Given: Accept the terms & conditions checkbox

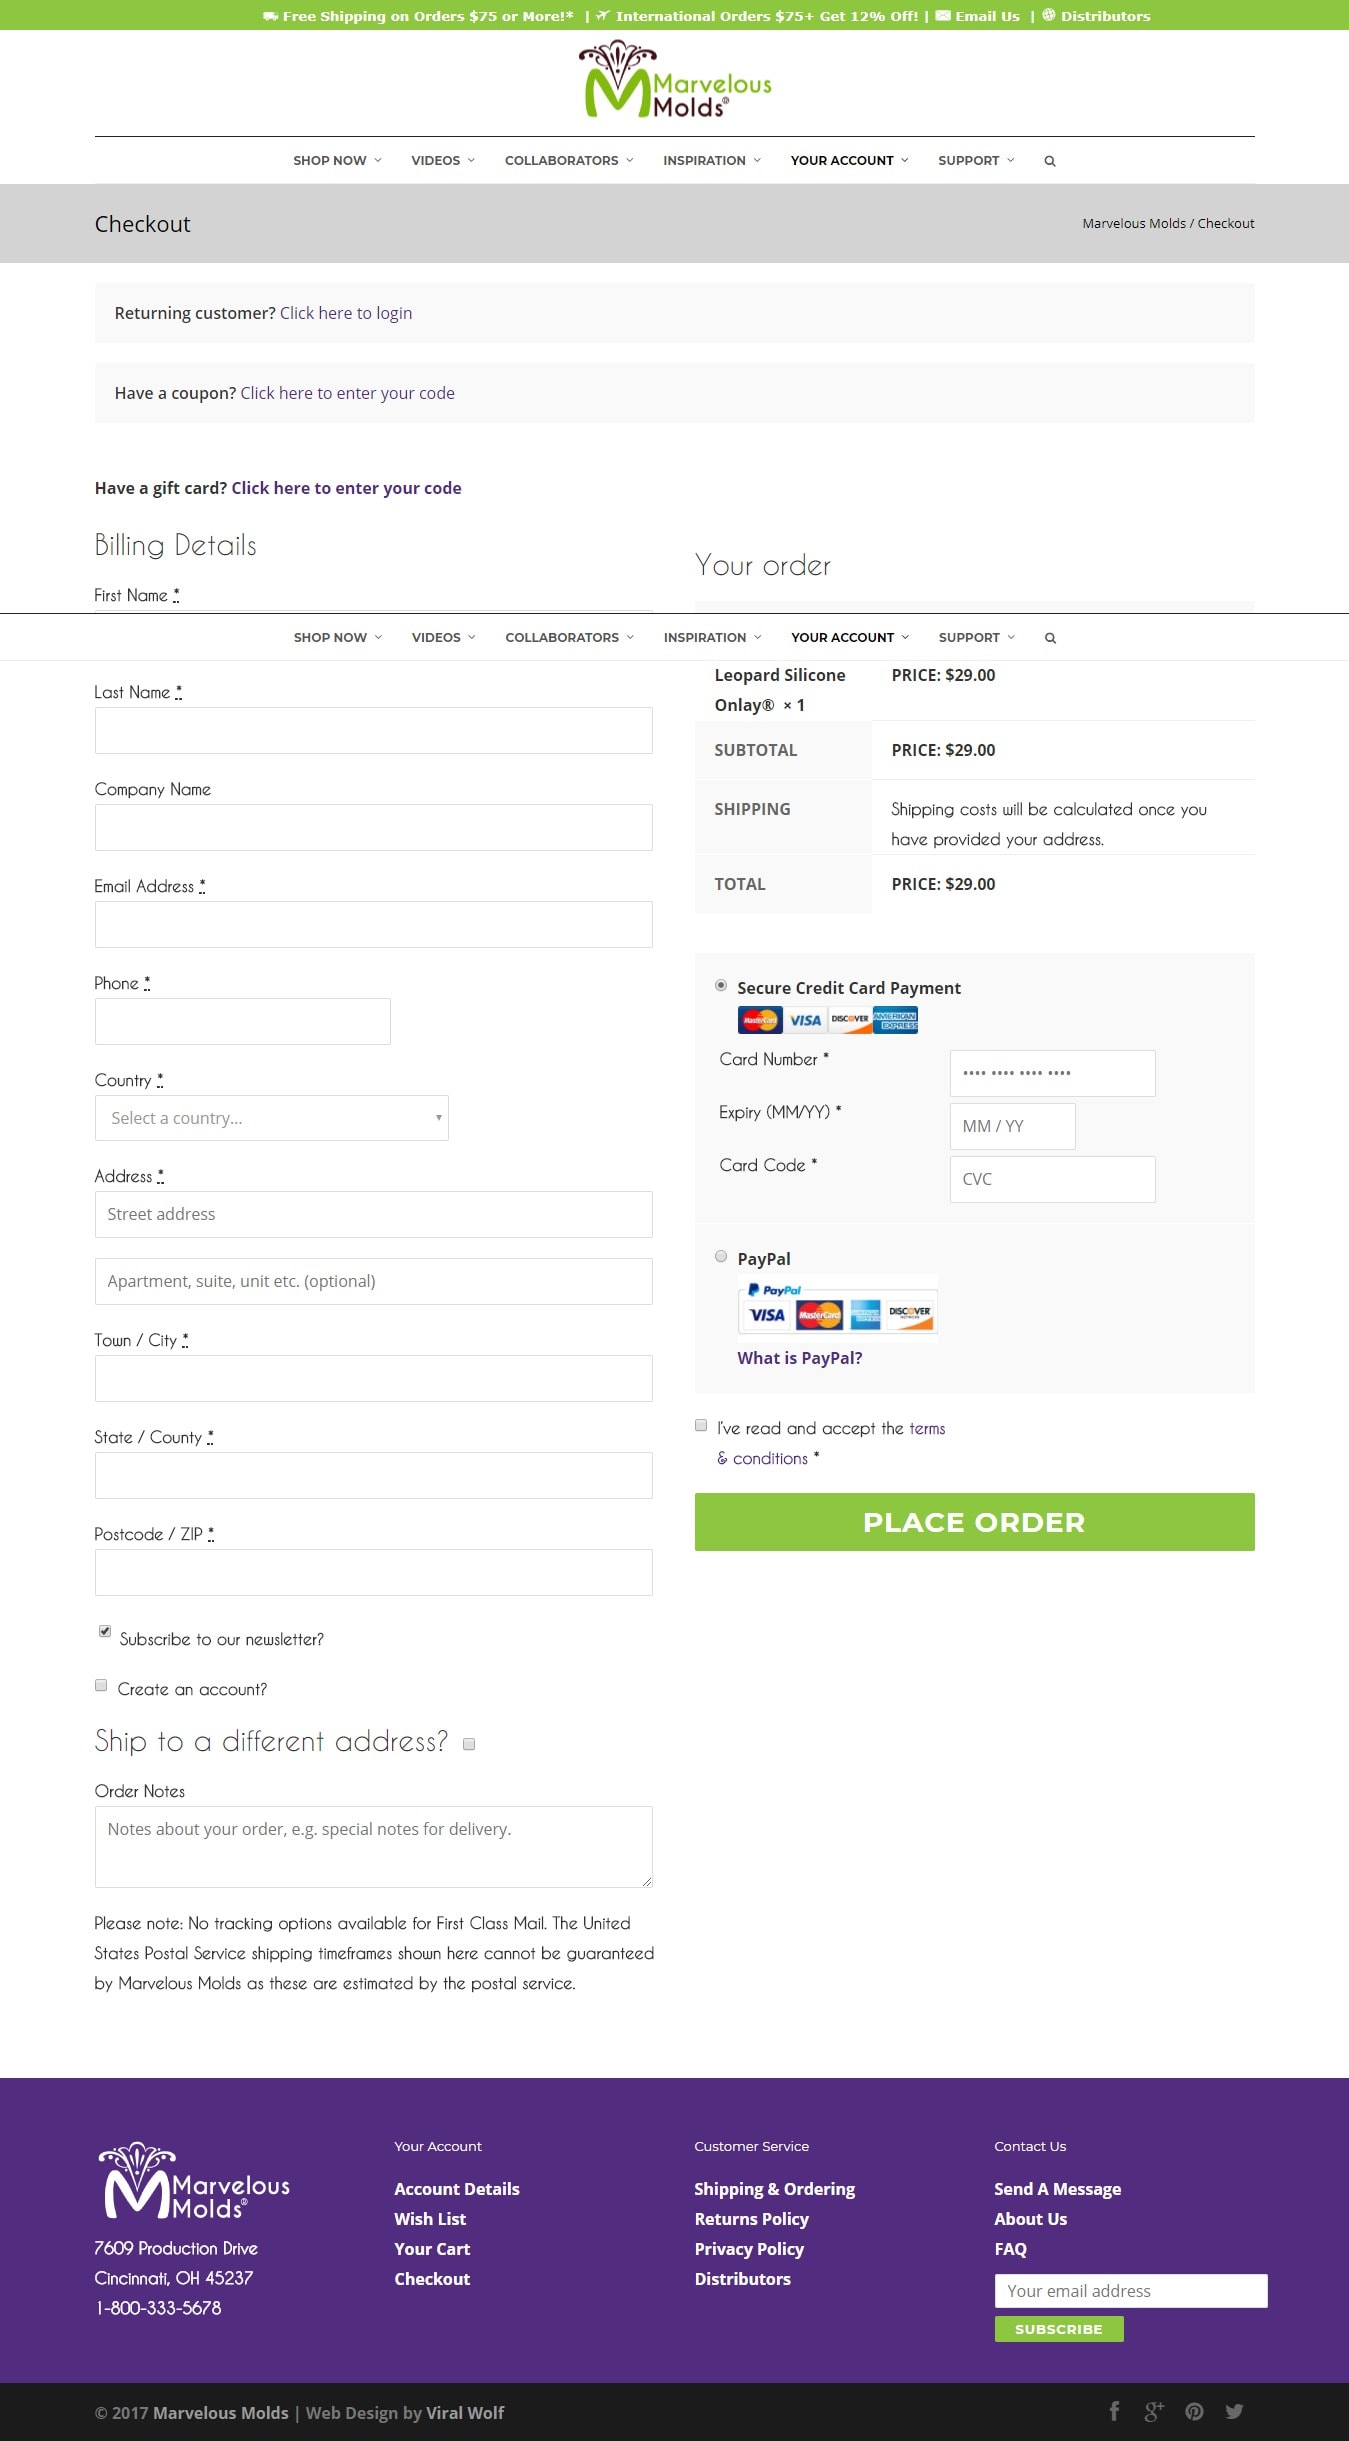Looking at the screenshot, I should pyautogui.click(x=701, y=1426).
